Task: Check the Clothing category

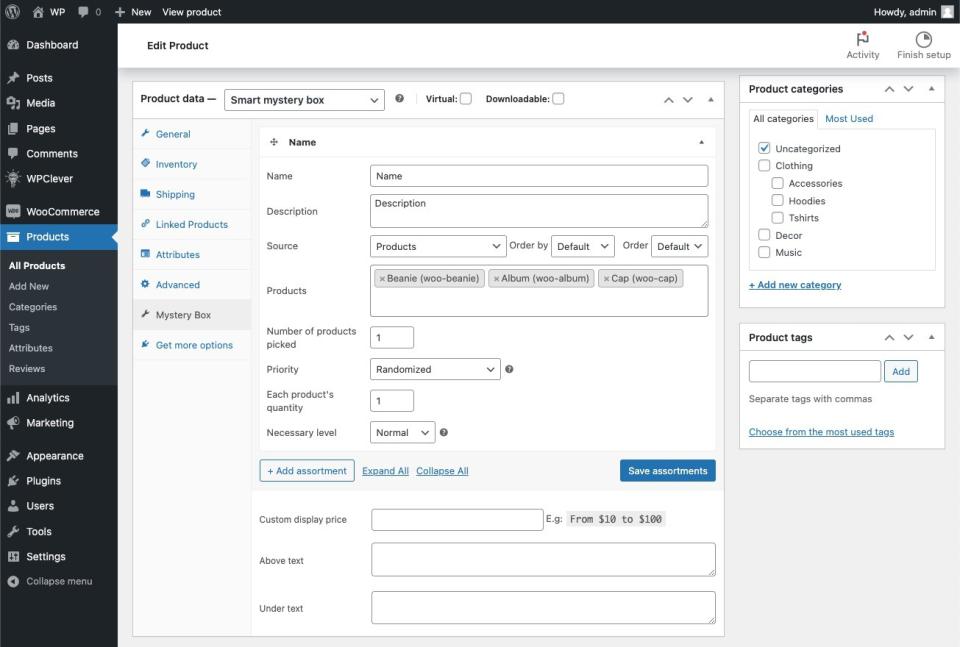Action: 764,166
